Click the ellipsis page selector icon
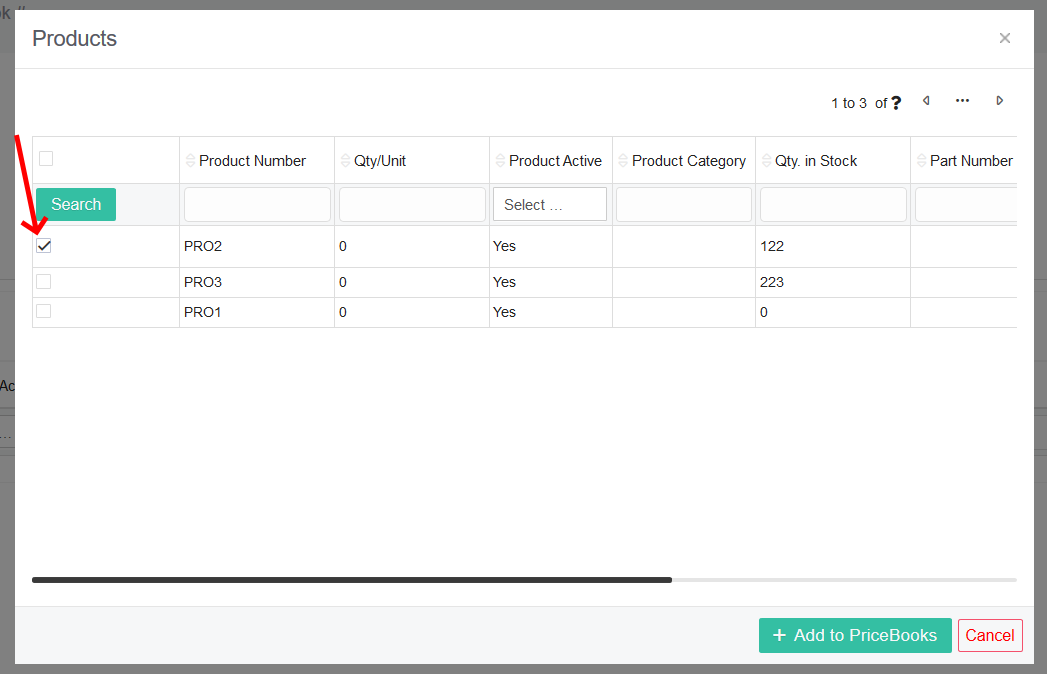This screenshot has height=675, width=1047. click(x=962, y=100)
